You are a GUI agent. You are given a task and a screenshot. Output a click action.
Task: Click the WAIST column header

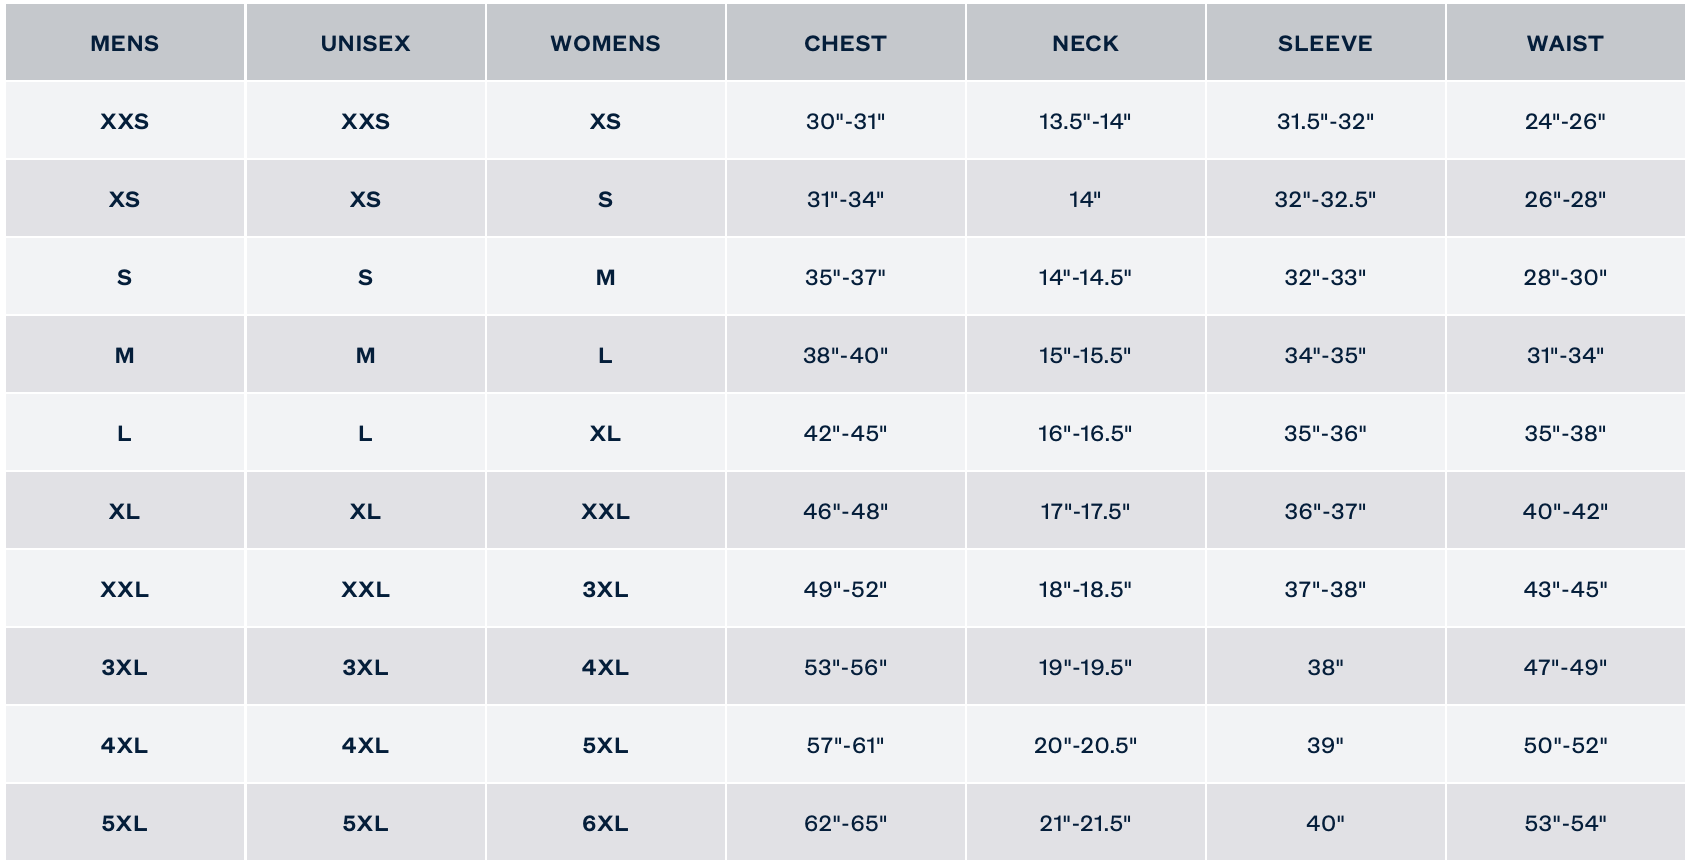pyautogui.click(x=1565, y=44)
